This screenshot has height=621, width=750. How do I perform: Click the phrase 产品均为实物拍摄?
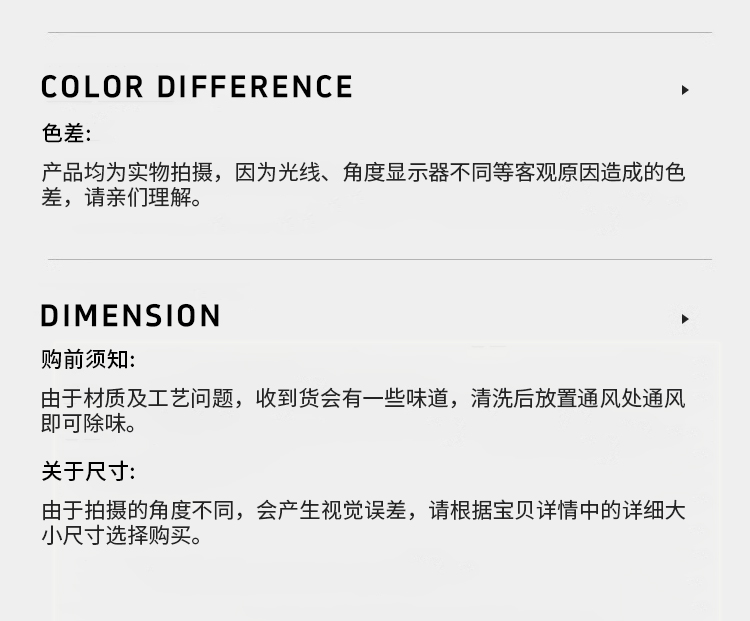pos(127,173)
